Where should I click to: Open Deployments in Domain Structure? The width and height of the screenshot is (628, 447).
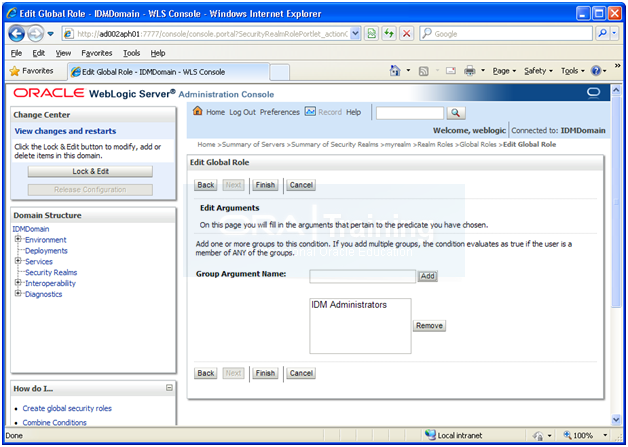pyautogui.click(x=46, y=251)
